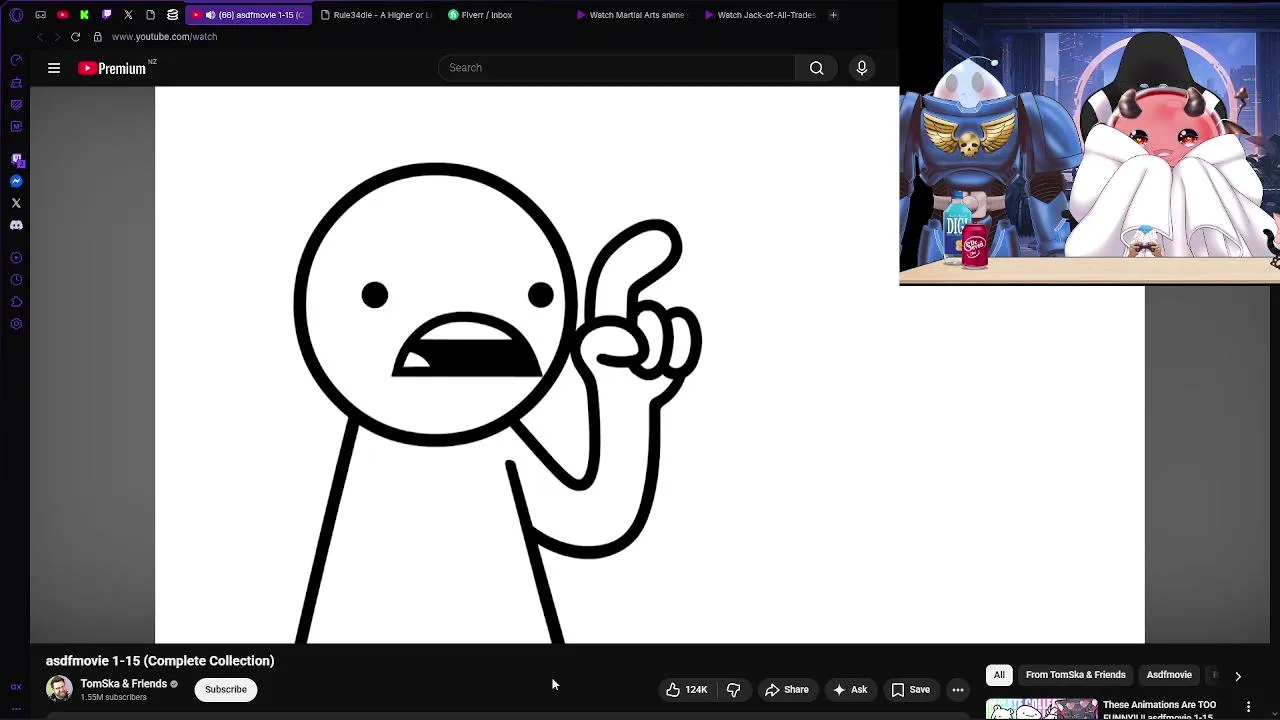The height and width of the screenshot is (720, 1280).
Task: Share the asdfmovie video
Action: point(787,689)
